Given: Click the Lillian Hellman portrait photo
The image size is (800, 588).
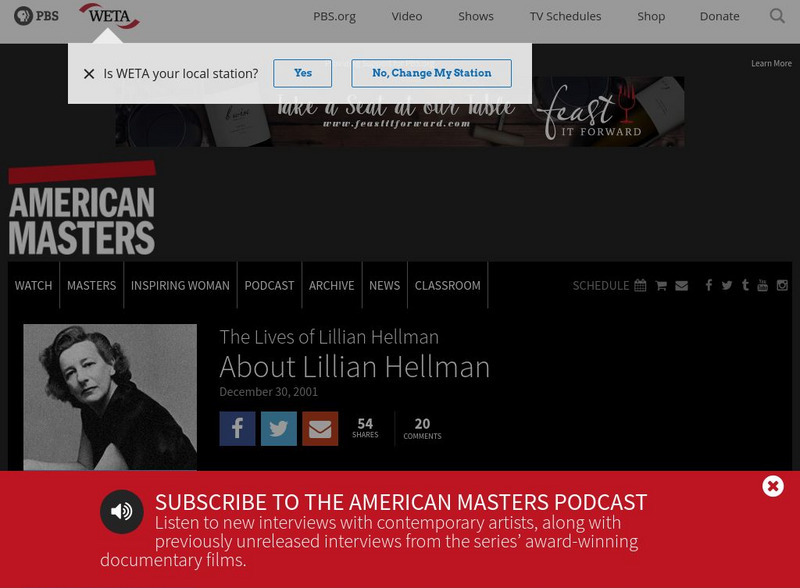Looking at the screenshot, I should [112, 398].
